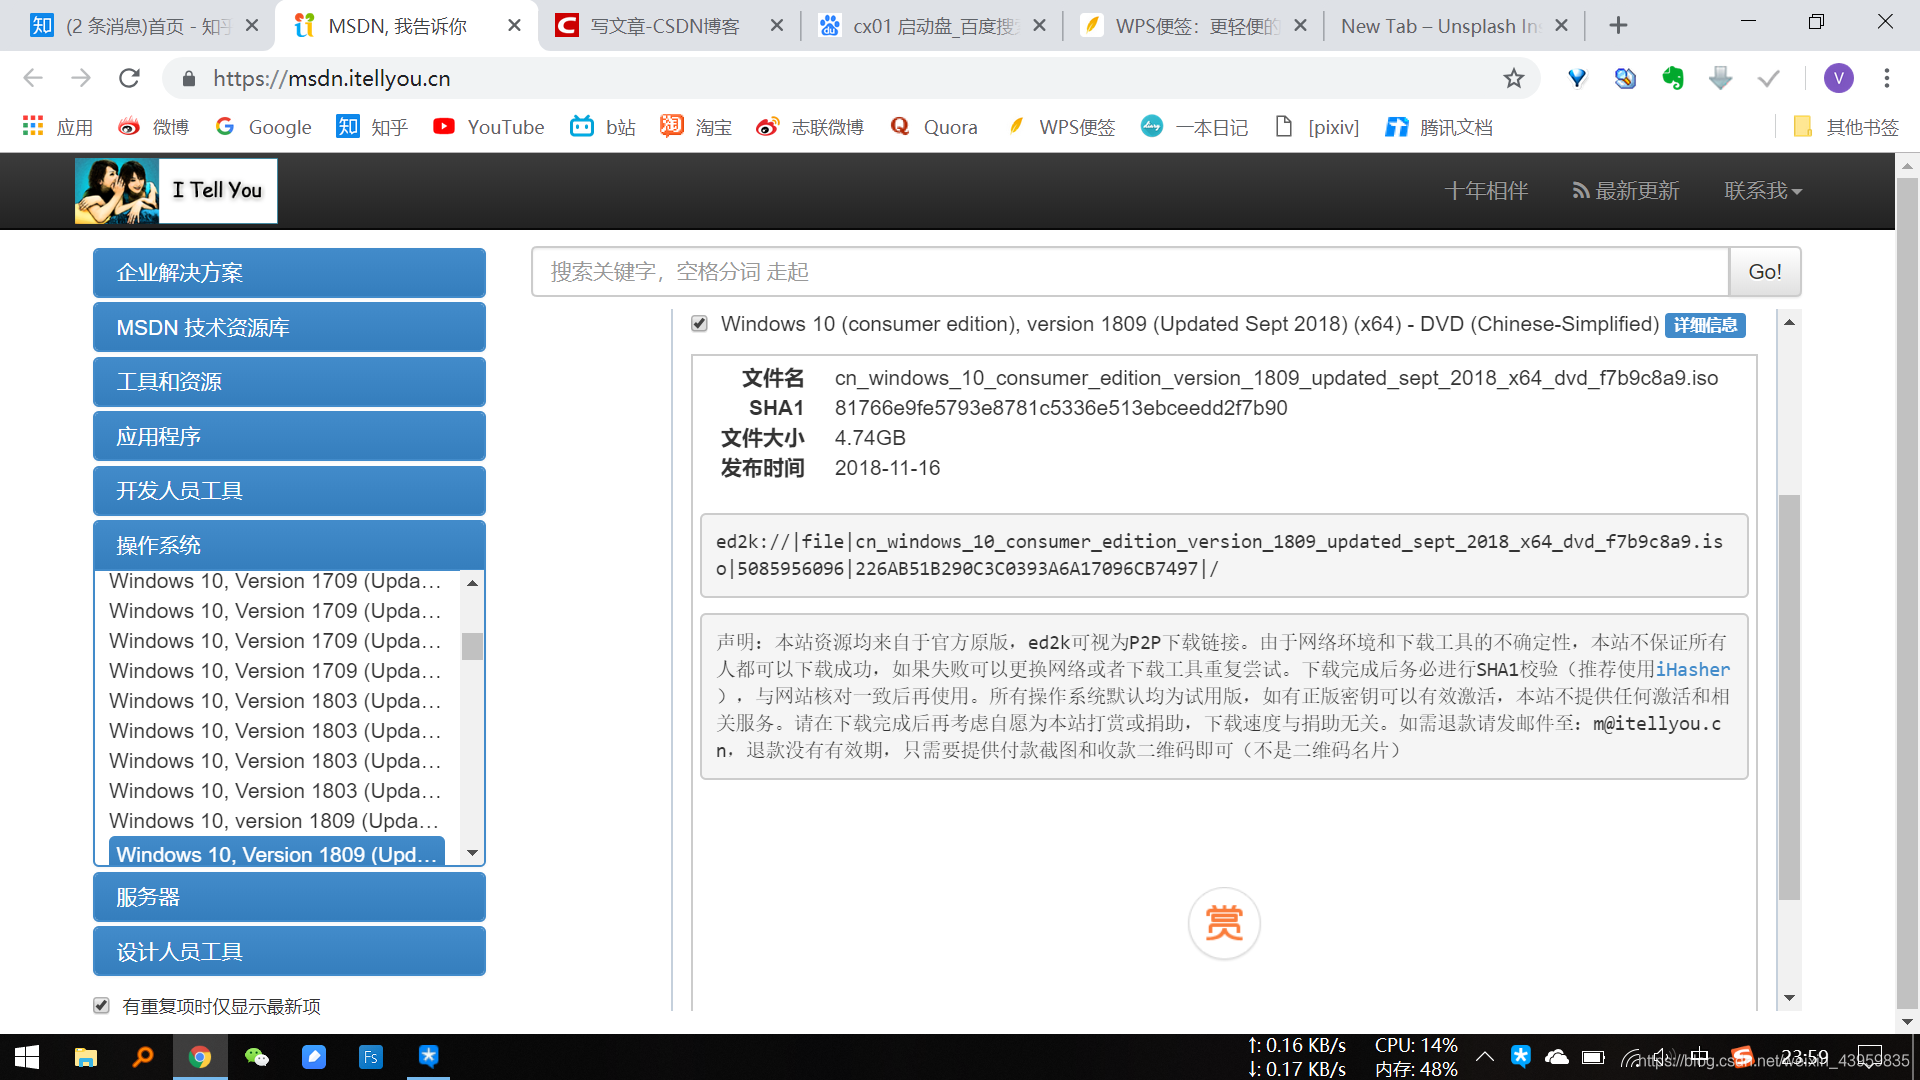Open WeChat from the taskbar
The image size is (1920, 1080).
(257, 1057)
